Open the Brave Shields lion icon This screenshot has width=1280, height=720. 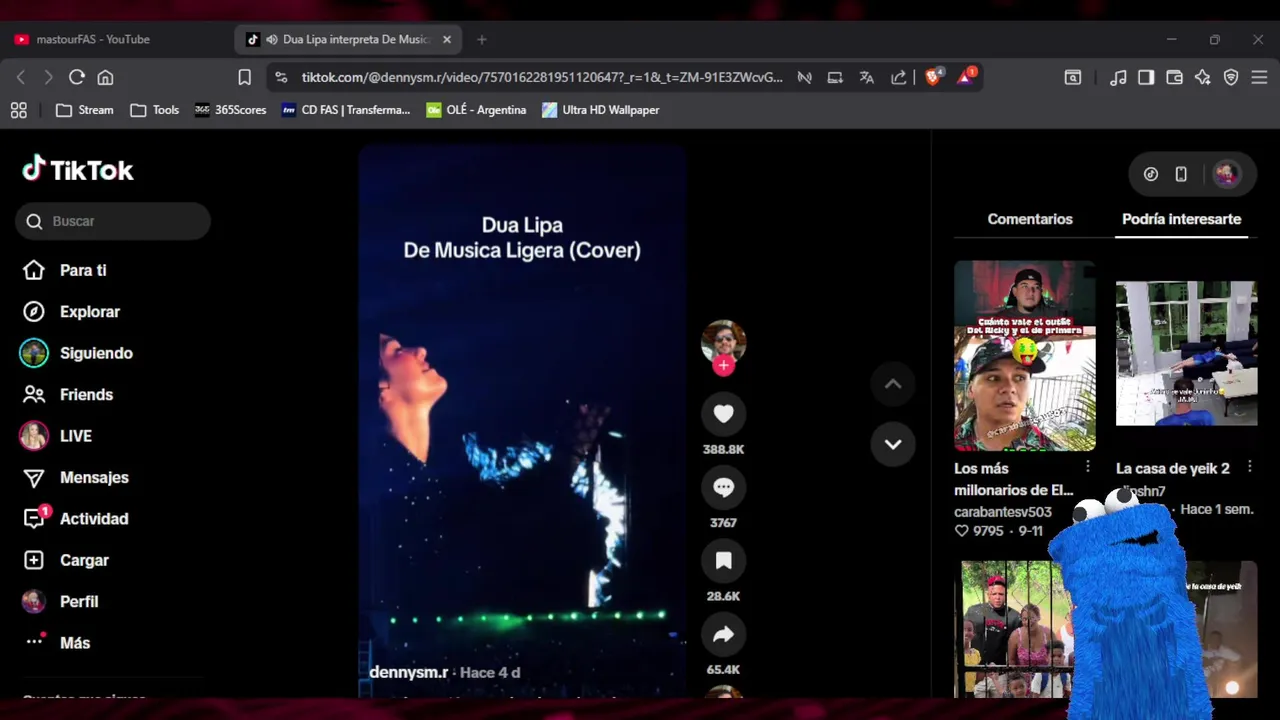pos(933,77)
